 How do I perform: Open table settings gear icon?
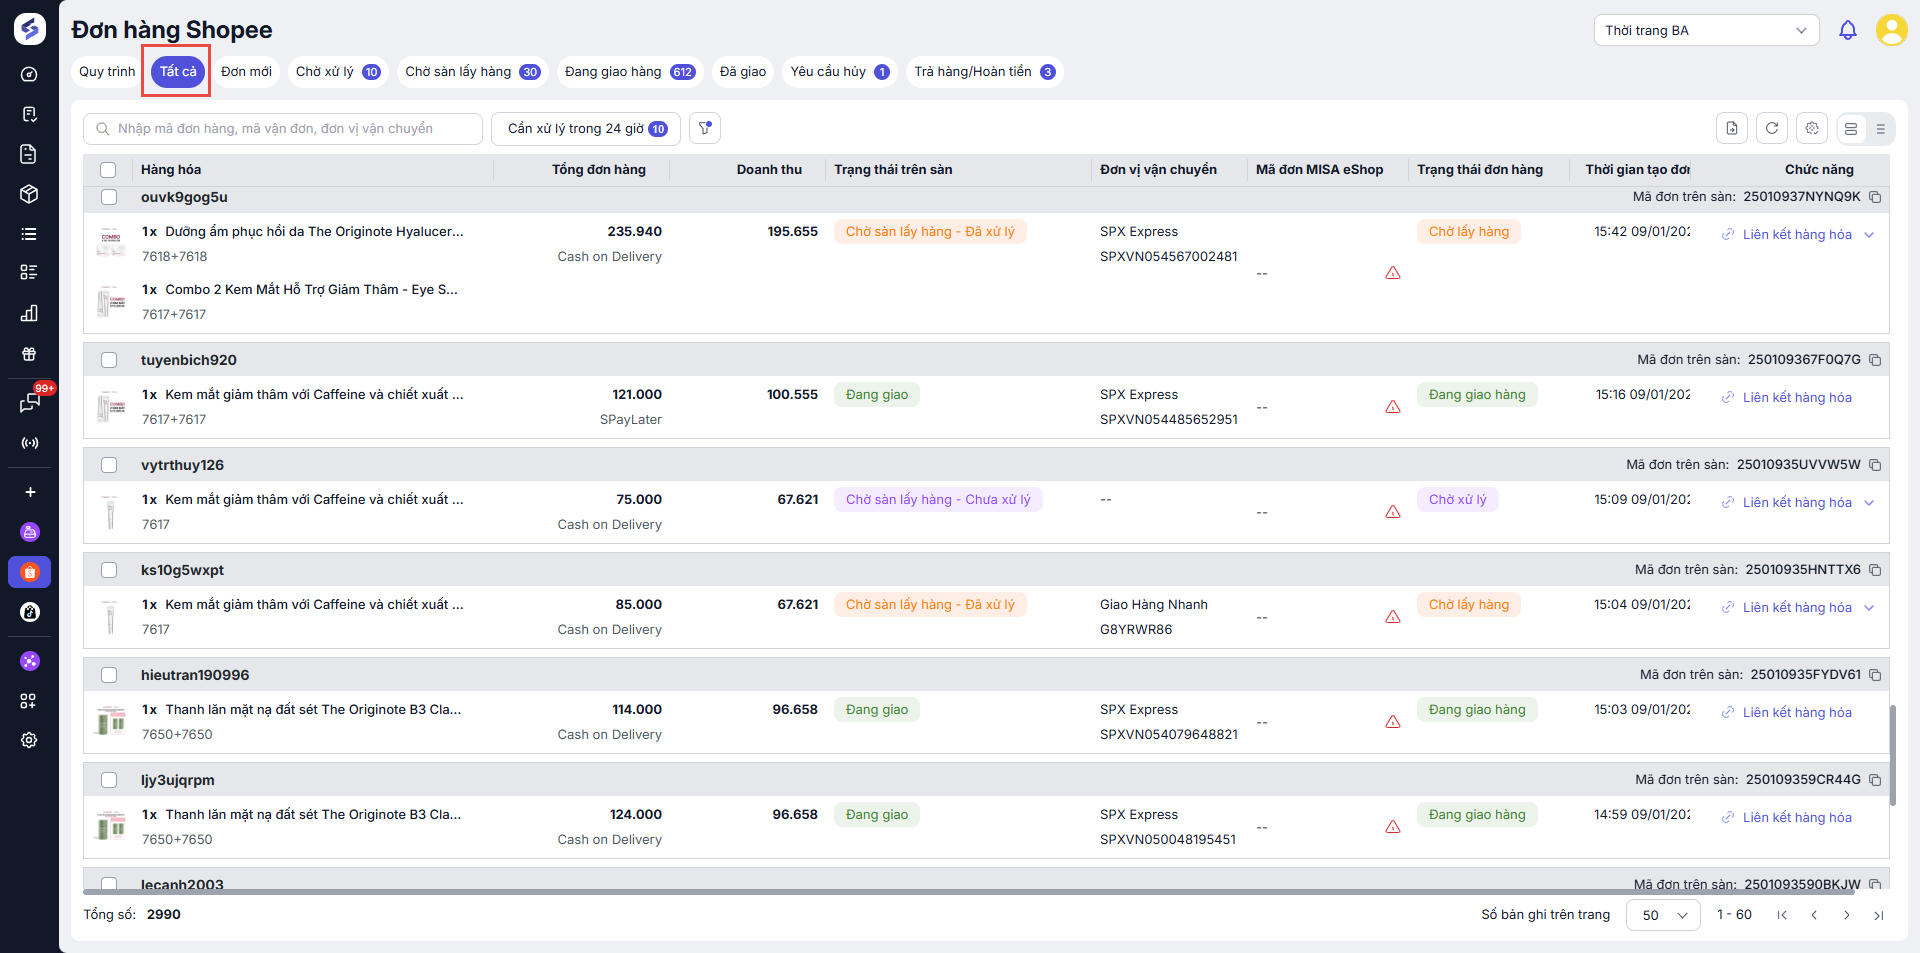tap(1812, 128)
